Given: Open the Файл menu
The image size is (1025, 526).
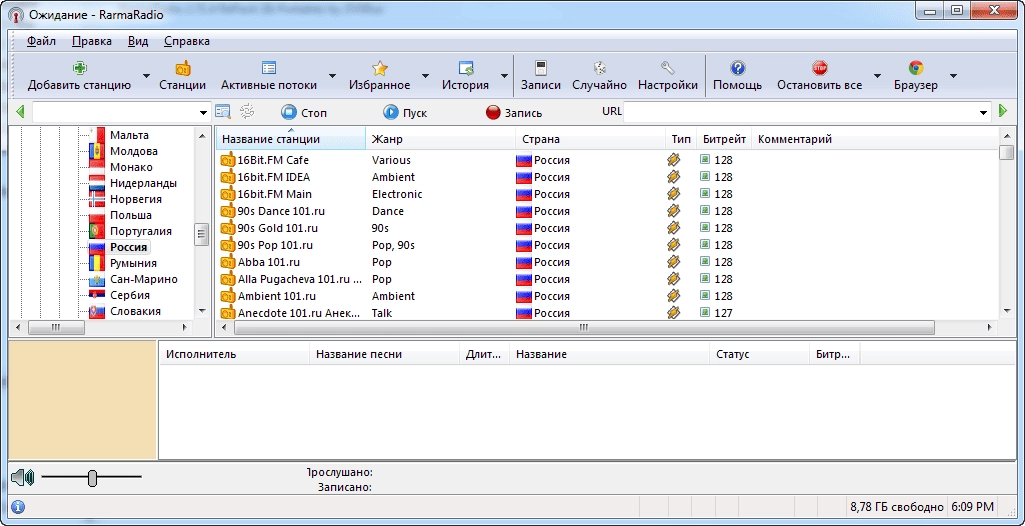Looking at the screenshot, I should point(41,41).
